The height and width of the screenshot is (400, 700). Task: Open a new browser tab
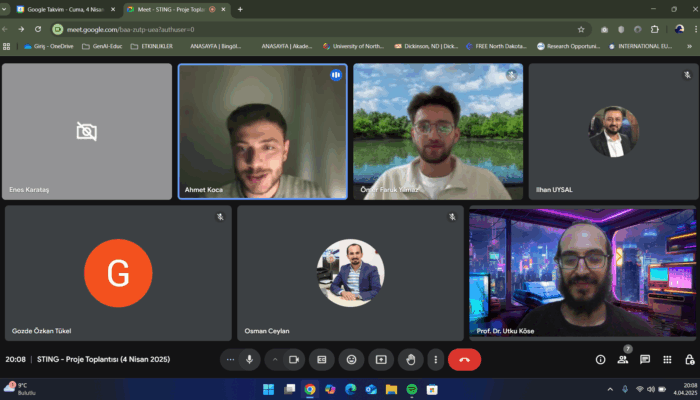(x=240, y=9)
